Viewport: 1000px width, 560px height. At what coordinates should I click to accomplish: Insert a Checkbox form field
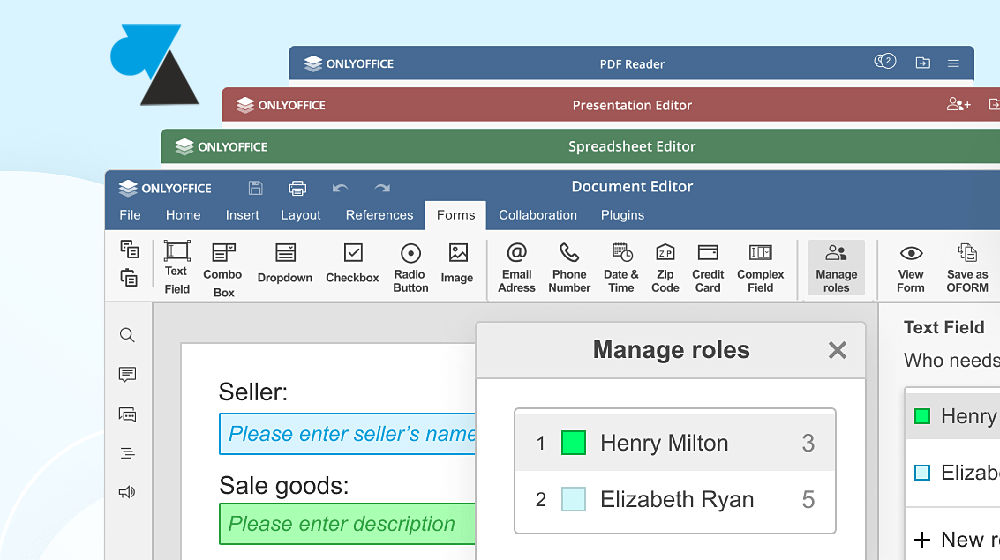pyautogui.click(x=353, y=263)
